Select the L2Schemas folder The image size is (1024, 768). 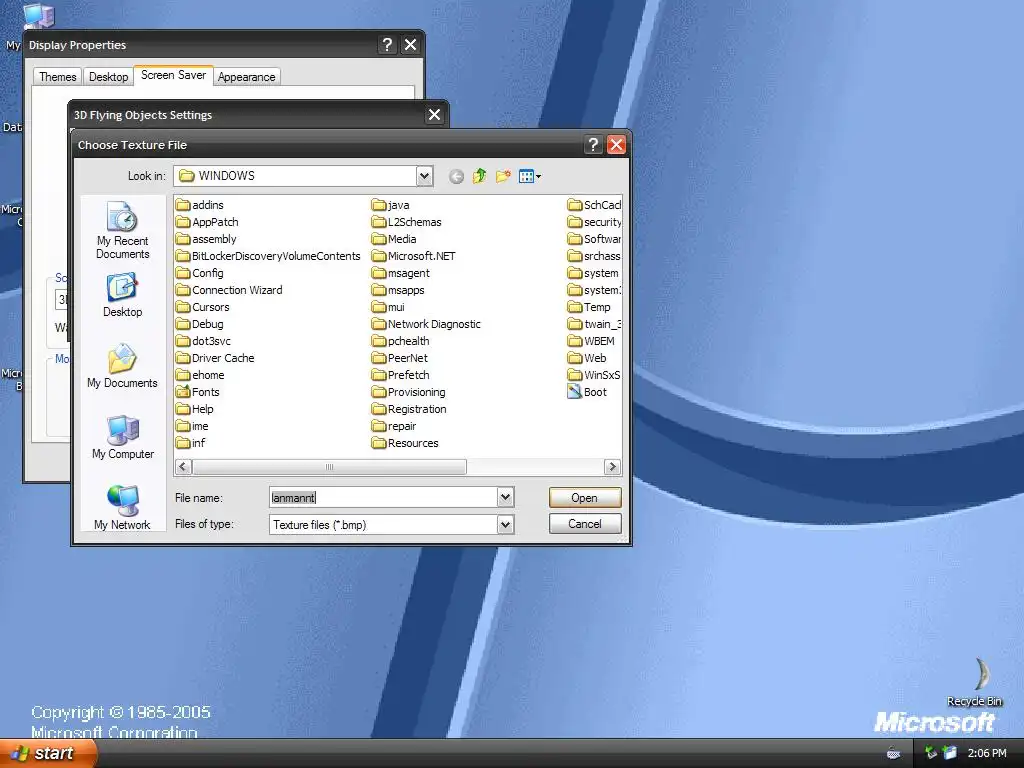[x=407, y=222]
